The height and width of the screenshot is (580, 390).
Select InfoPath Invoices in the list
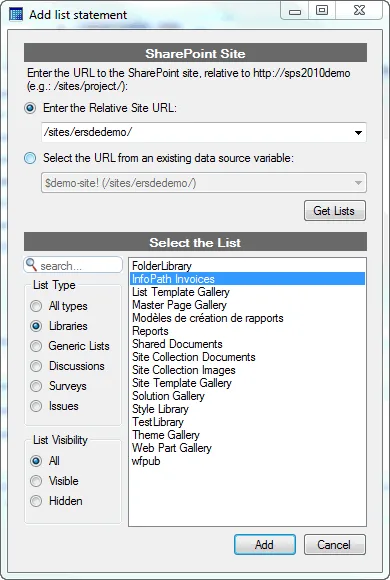(x=247, y=279)
